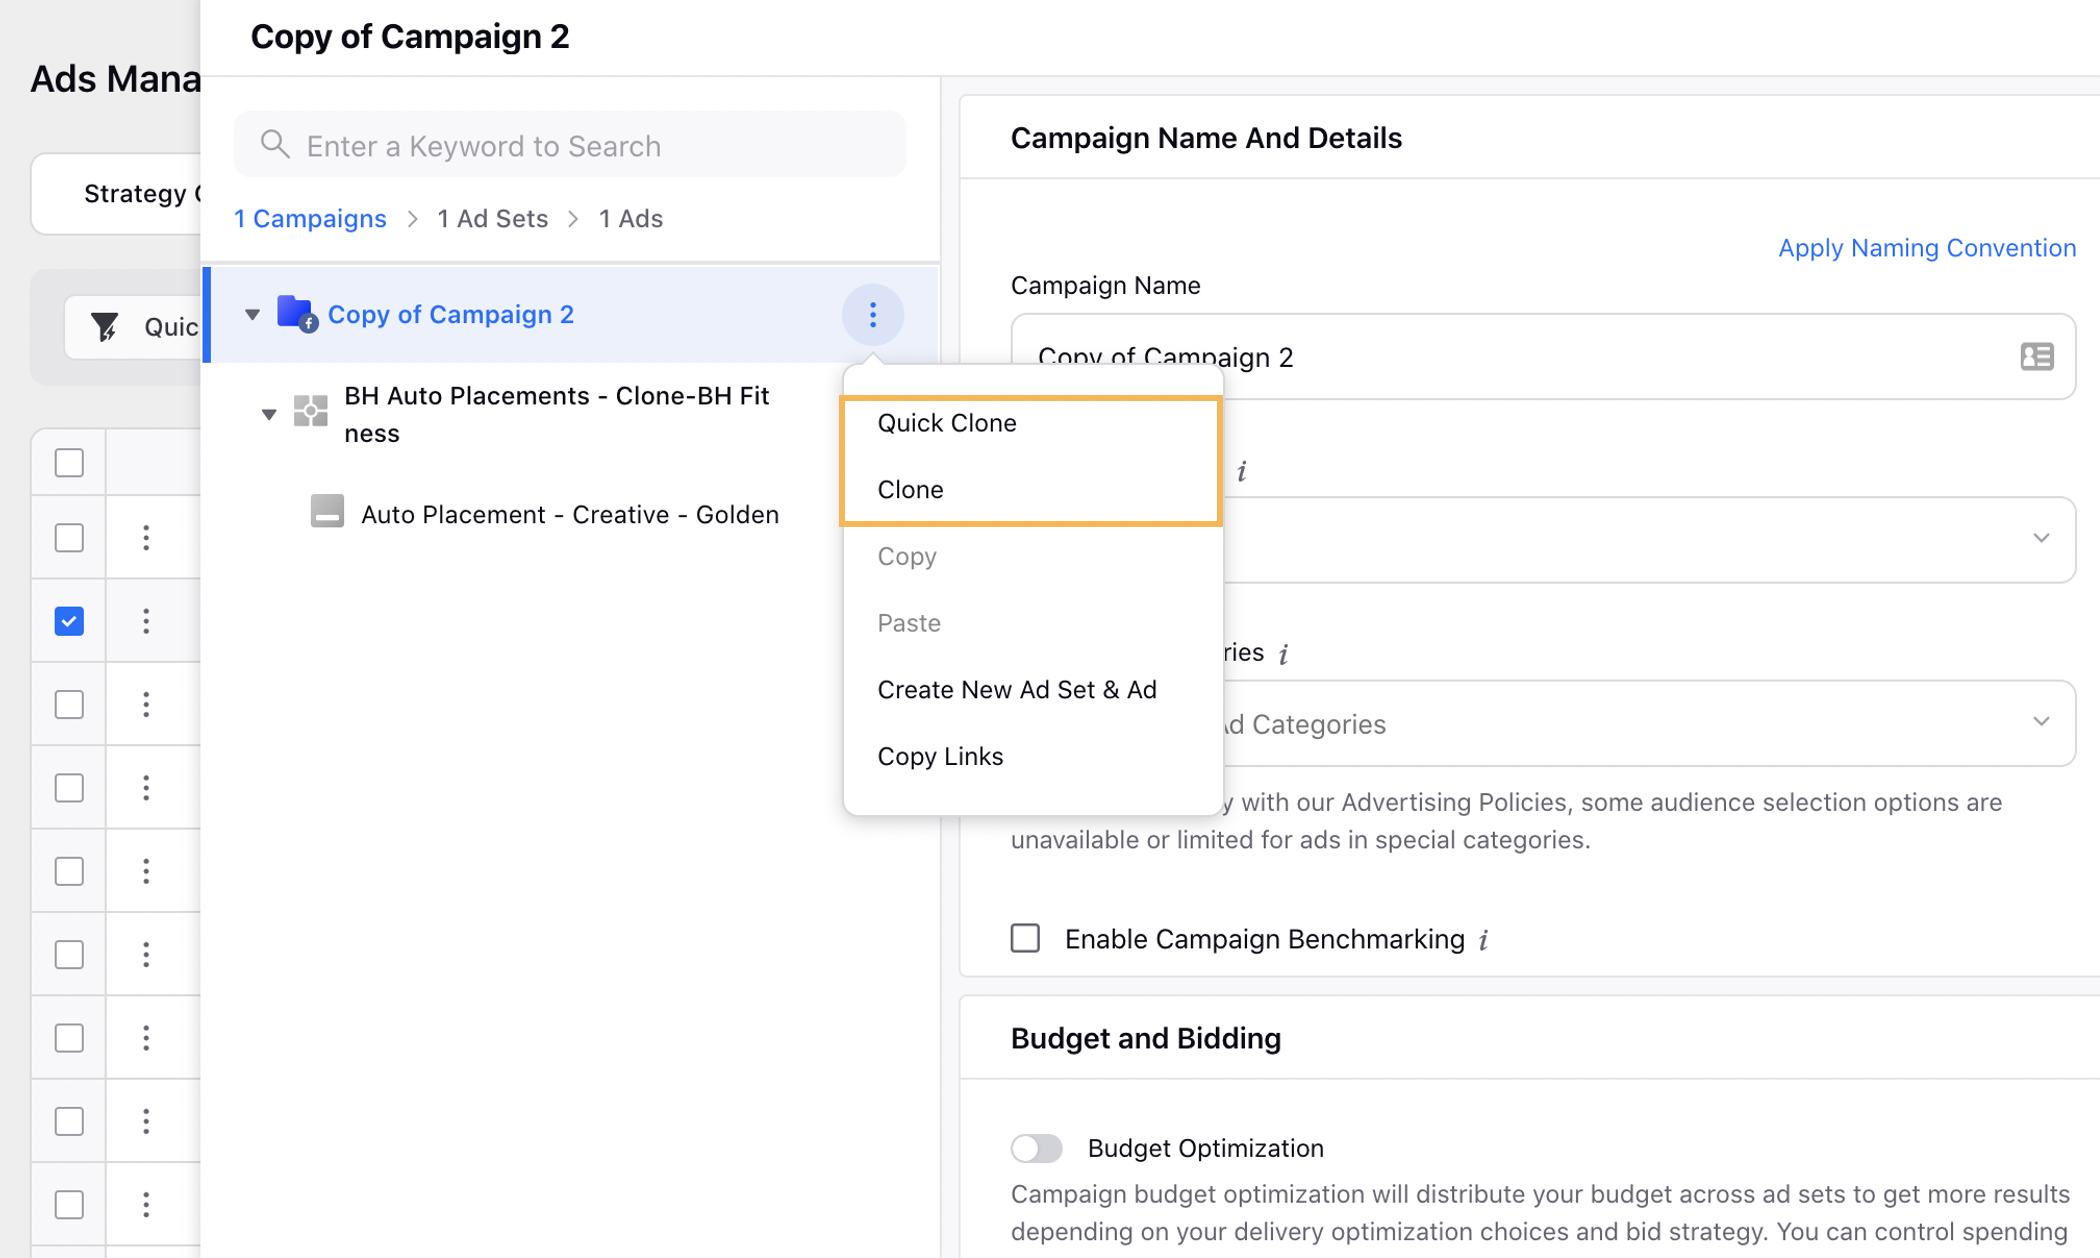Select Clone from the context menu
Image resolution: width=2100 pixels, height=1258 pixels.
[910, 488]
